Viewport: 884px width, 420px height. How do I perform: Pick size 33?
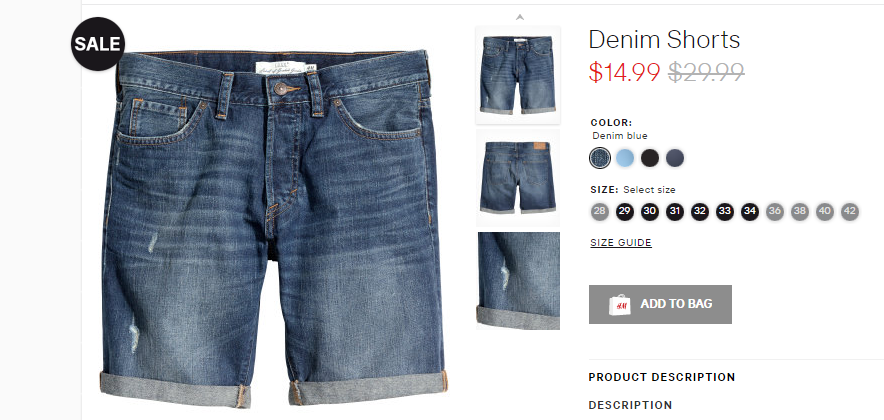click(725, 212)
